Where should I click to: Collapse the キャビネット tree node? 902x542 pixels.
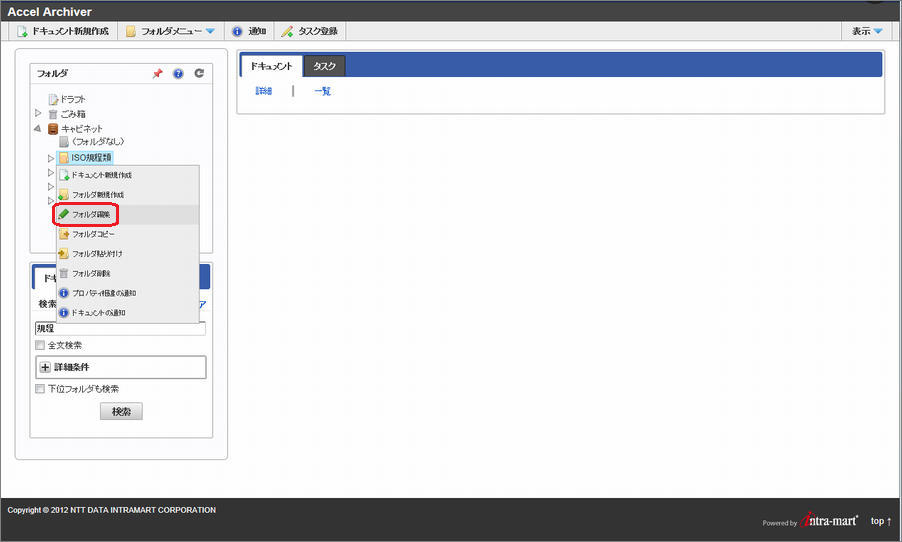pyautogui.click(x=38, y=128)
